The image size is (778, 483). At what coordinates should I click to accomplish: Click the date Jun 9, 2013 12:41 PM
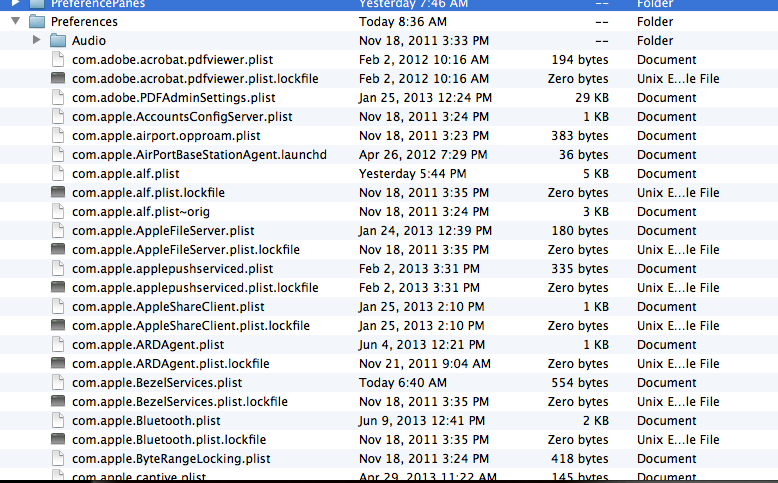422,421
